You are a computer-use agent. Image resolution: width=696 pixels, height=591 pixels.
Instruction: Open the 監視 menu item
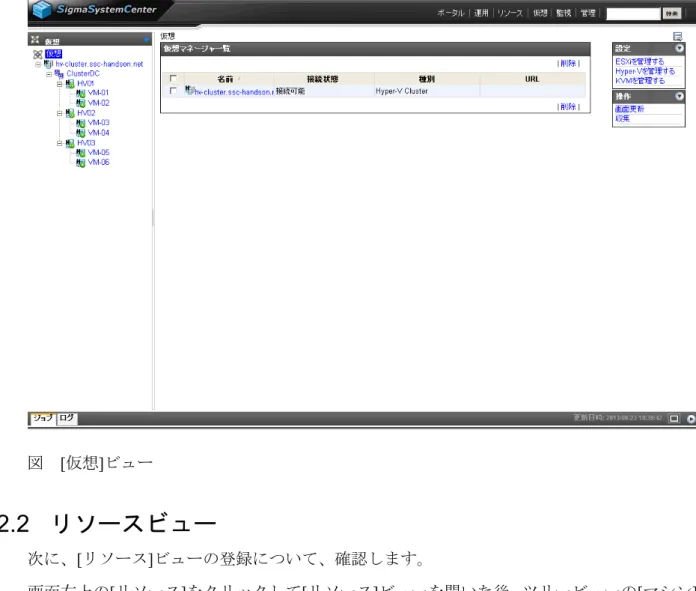[564, 13]
